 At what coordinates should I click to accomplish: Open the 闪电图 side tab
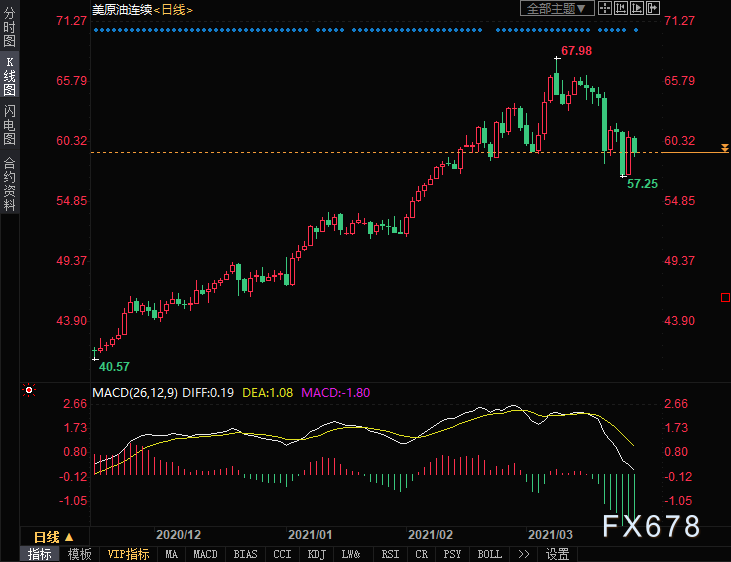[x=9, y=125]
